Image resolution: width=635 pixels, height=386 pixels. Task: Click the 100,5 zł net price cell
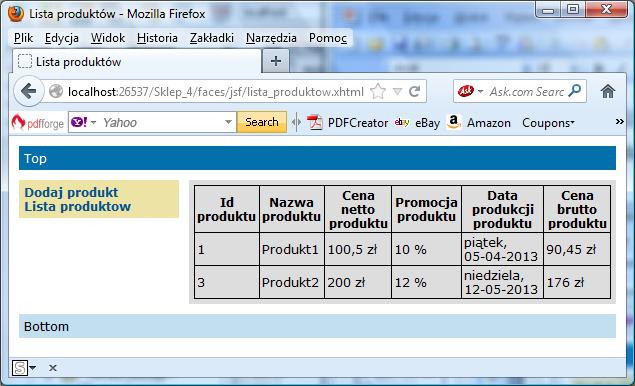(358, 249)
